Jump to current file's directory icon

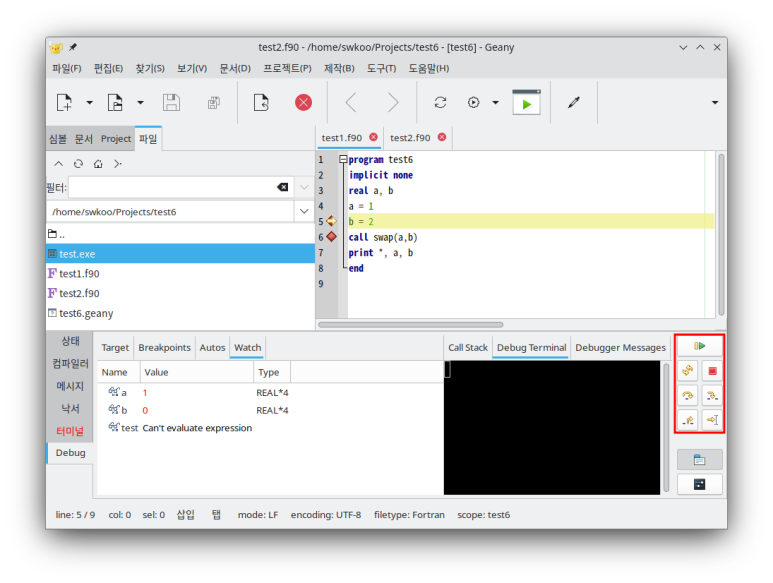click(118, 164)
